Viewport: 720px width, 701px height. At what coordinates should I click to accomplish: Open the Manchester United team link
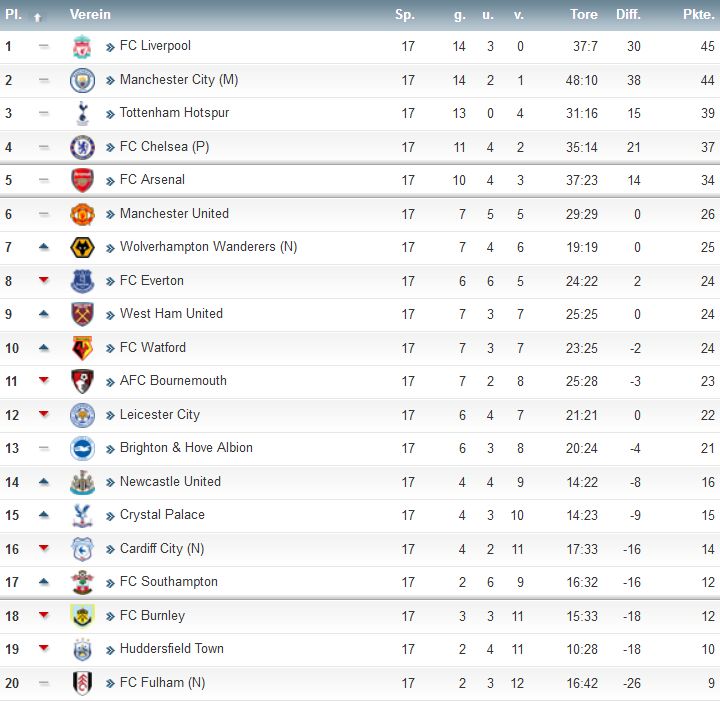point(174,213)
